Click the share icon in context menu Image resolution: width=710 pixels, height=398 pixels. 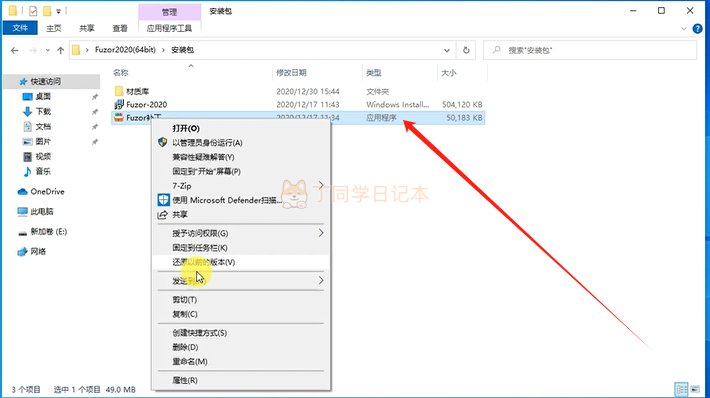tap(163, 215)
